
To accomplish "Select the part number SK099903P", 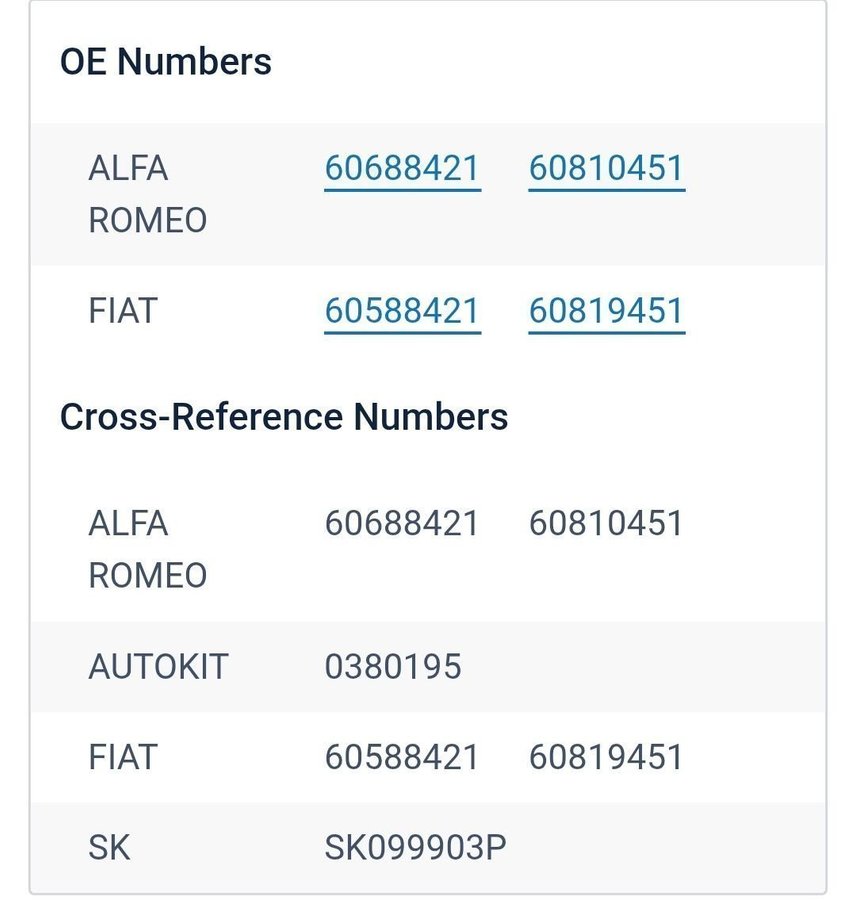I will pos(415,848).
